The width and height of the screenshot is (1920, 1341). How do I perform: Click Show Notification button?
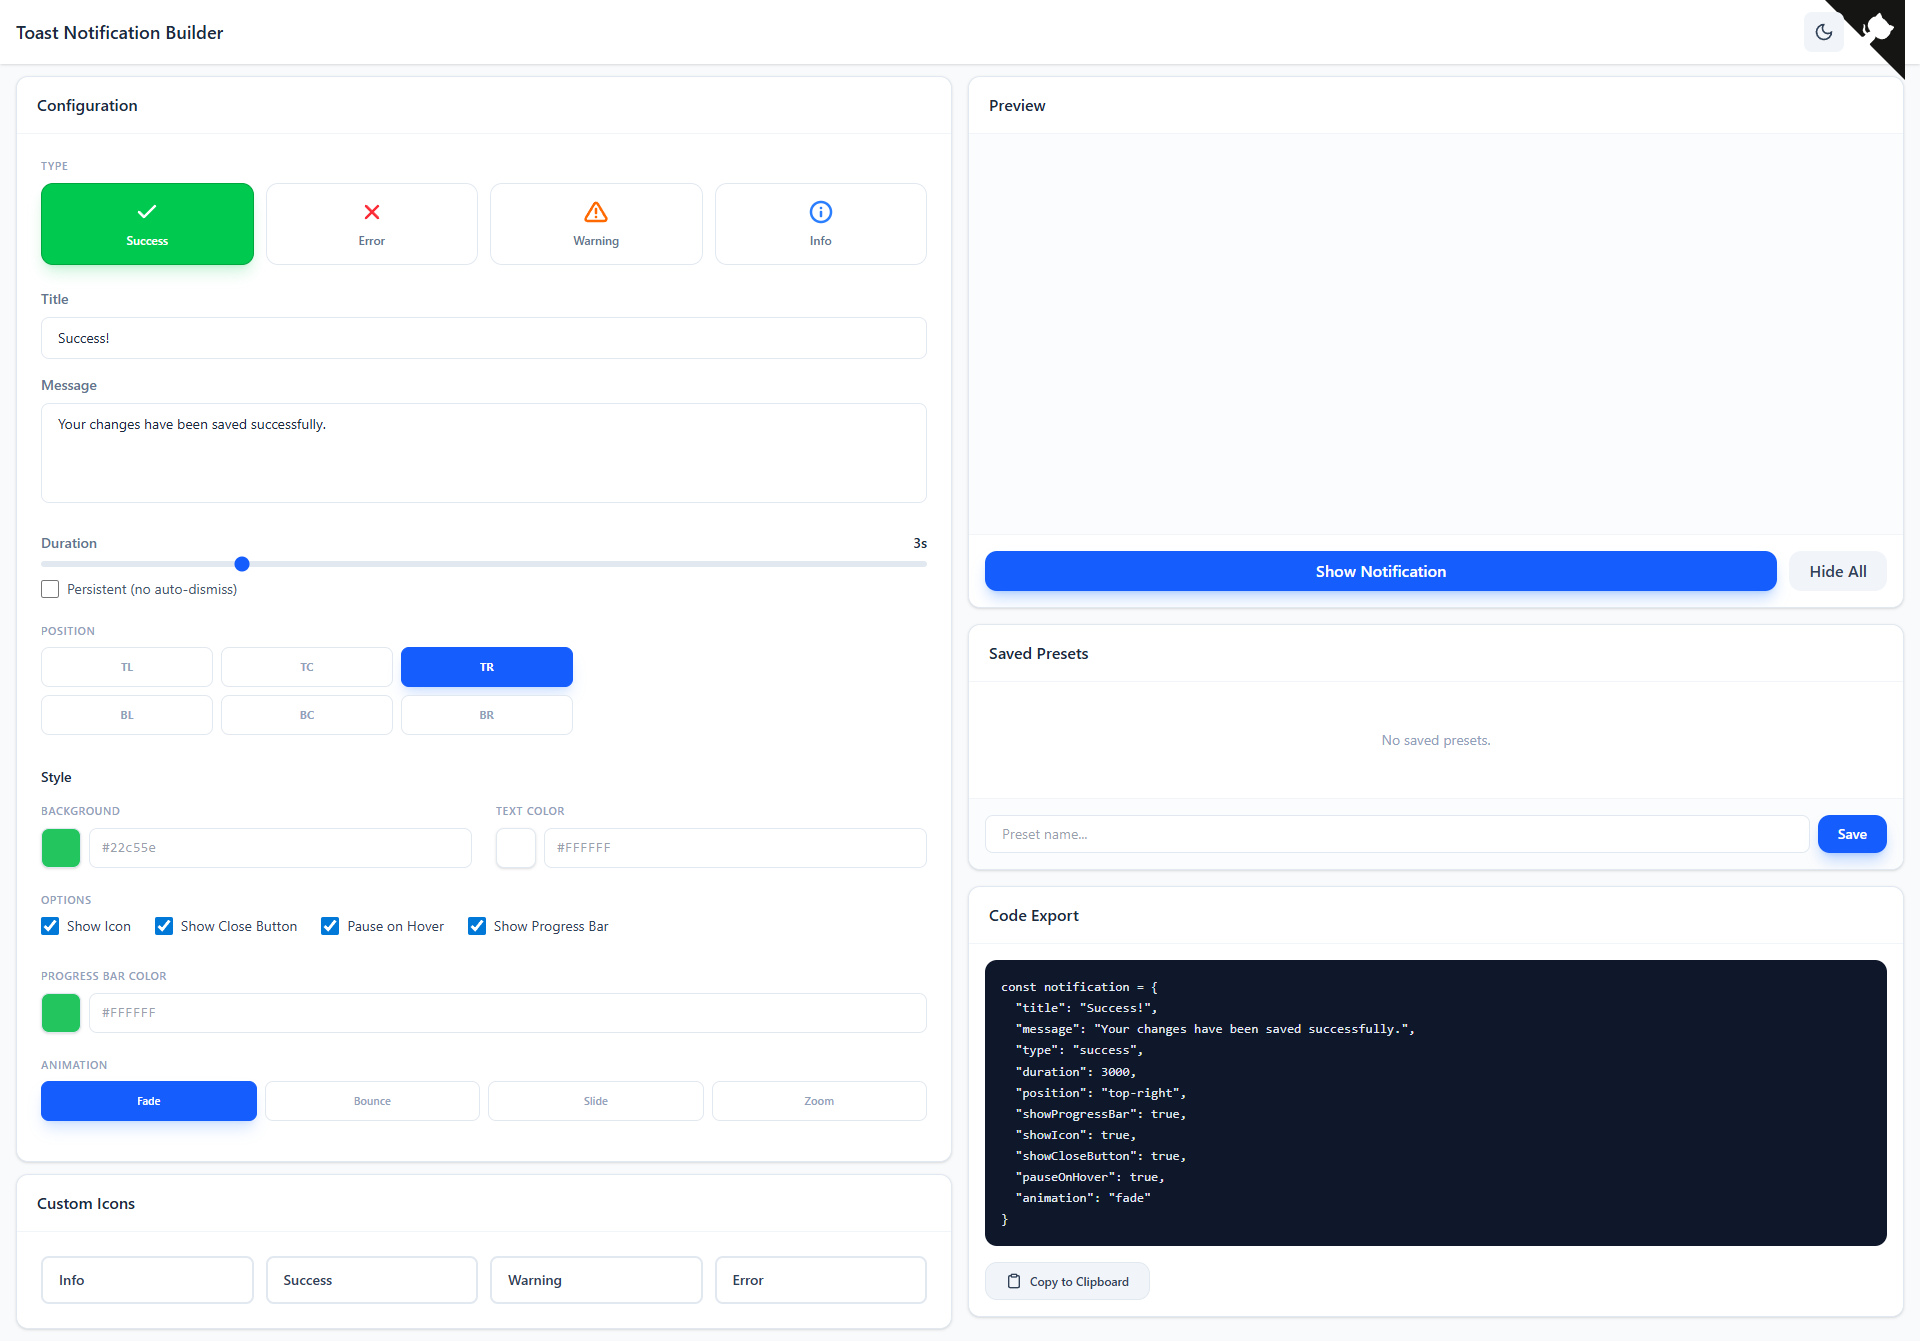click(1380, 571)
